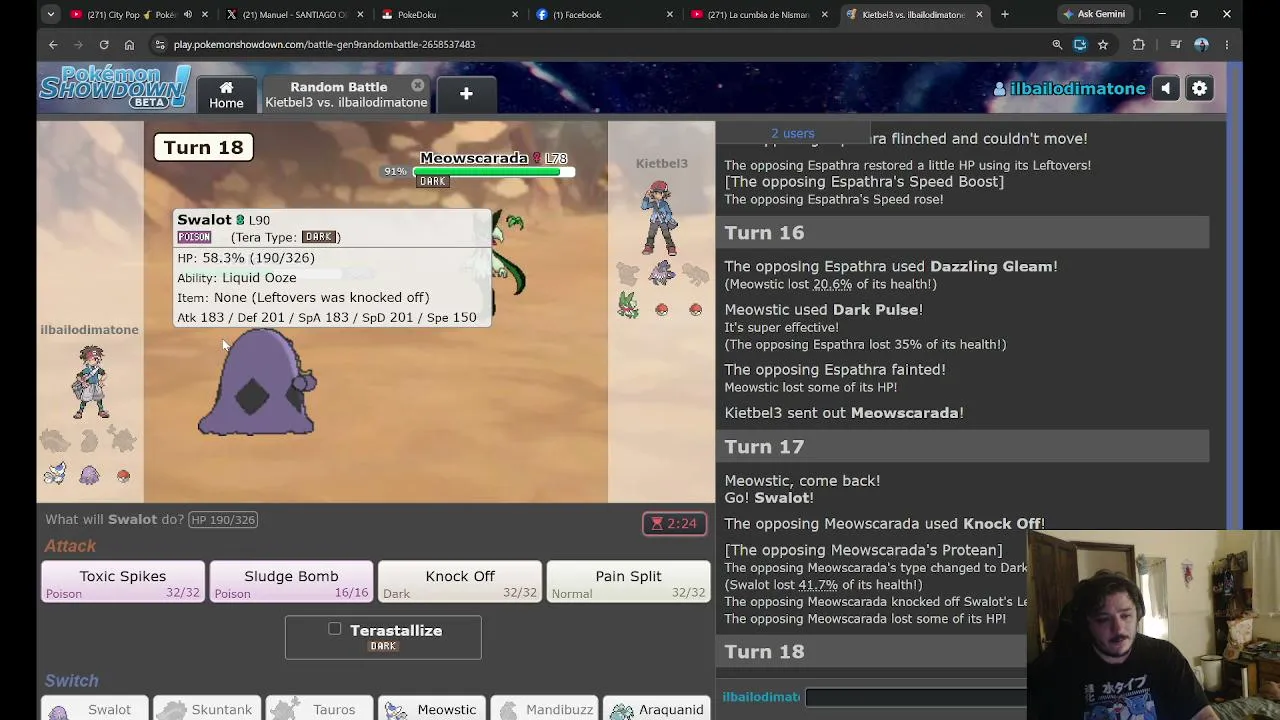Click the address bar URL
Image resolution: width=1280 pixels, height=720 pixels.
pyautogui.click(x=324, y=44)
